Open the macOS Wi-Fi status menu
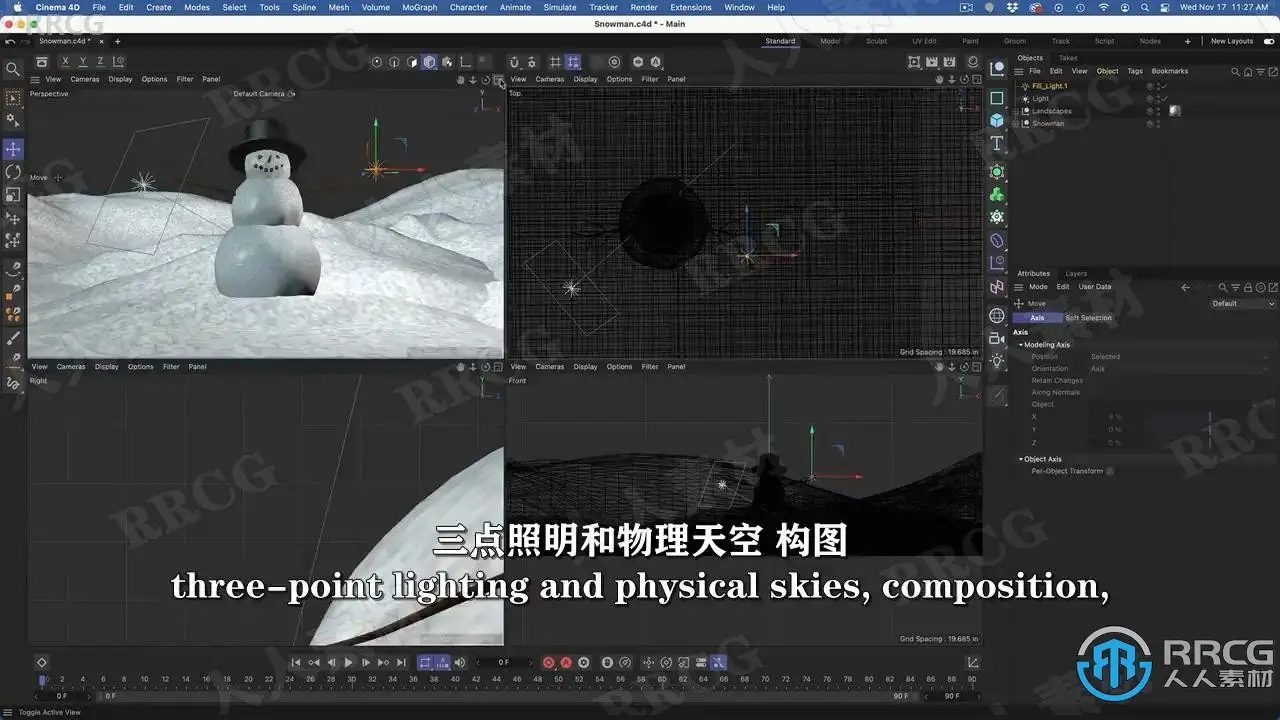The image size is (1280, 720). (1103, 7)
